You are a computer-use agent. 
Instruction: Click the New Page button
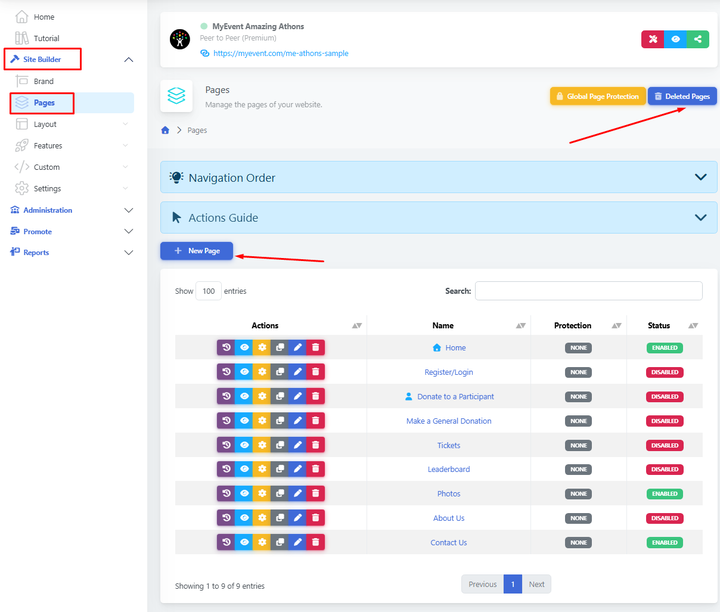coord(196,251)
